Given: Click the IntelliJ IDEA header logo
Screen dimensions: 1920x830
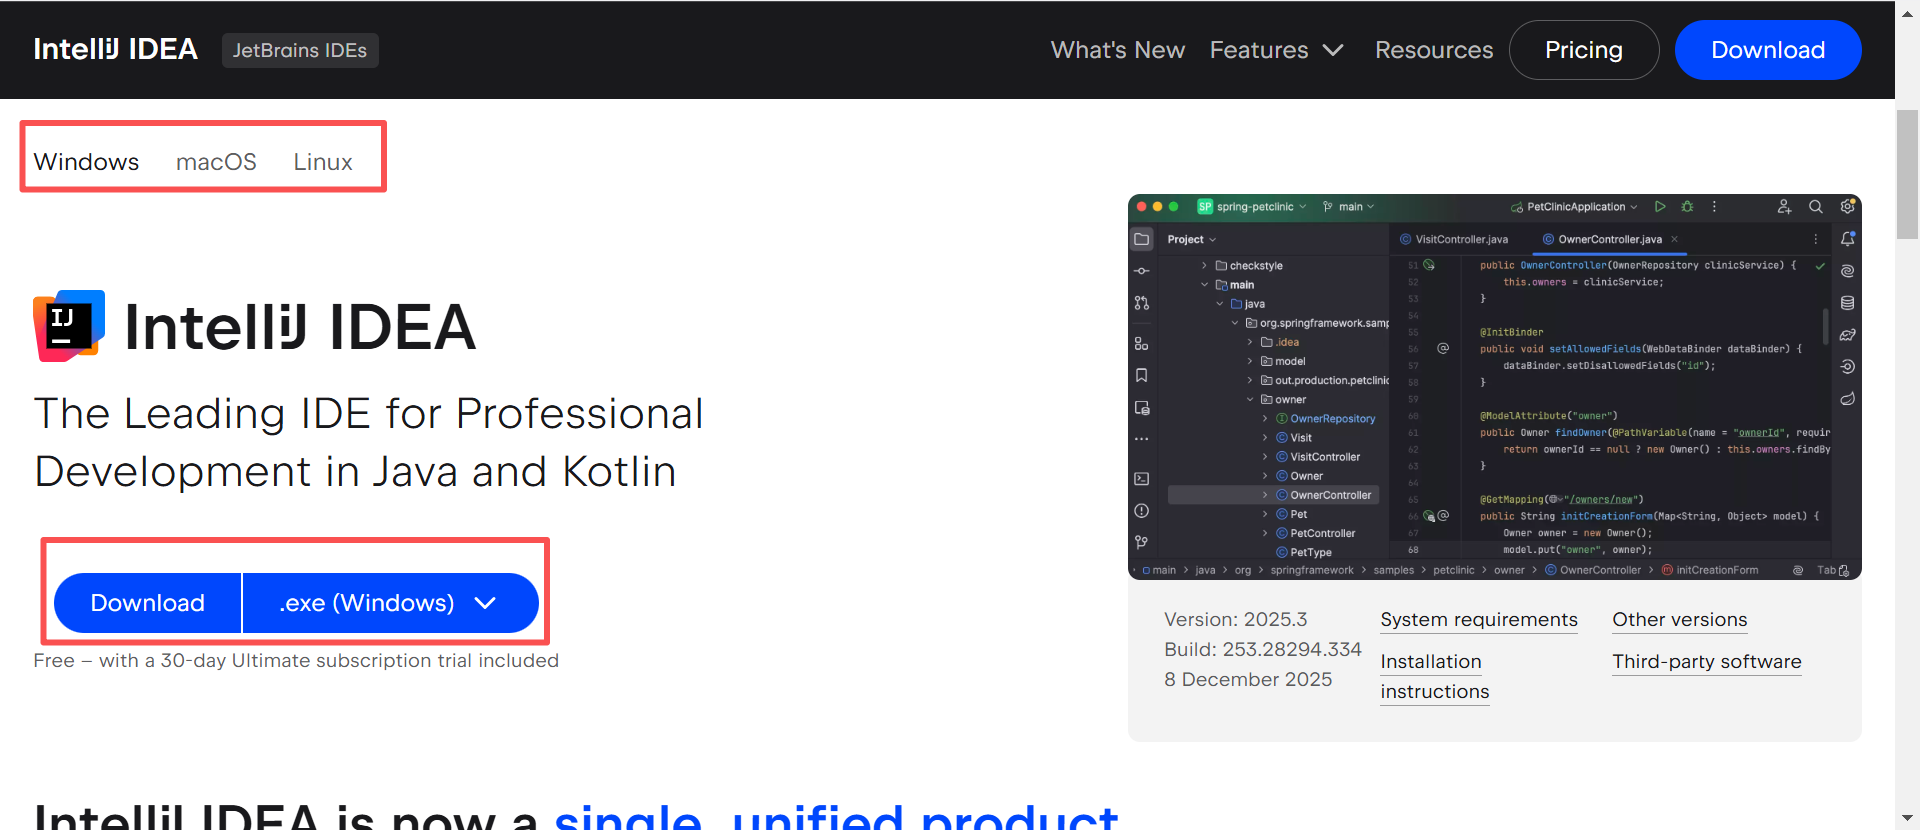Looking at the screenshot, I should click(x=116, y=49).
